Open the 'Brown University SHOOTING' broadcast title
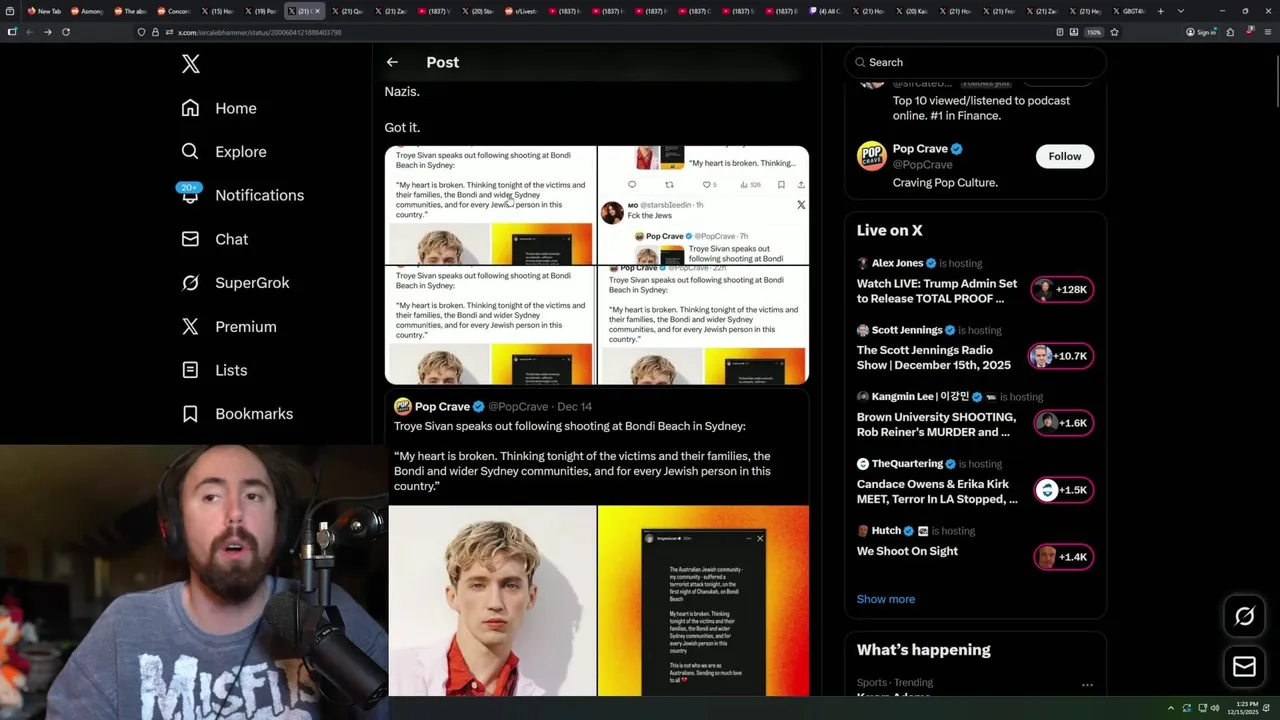 click(936, 425)
